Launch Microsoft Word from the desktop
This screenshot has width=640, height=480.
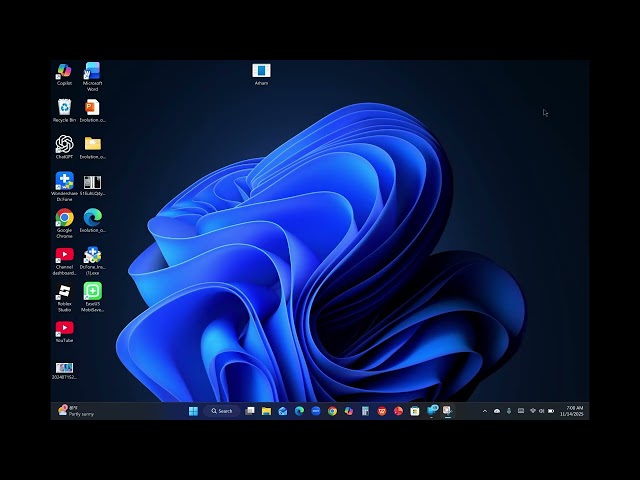(92, 71)
